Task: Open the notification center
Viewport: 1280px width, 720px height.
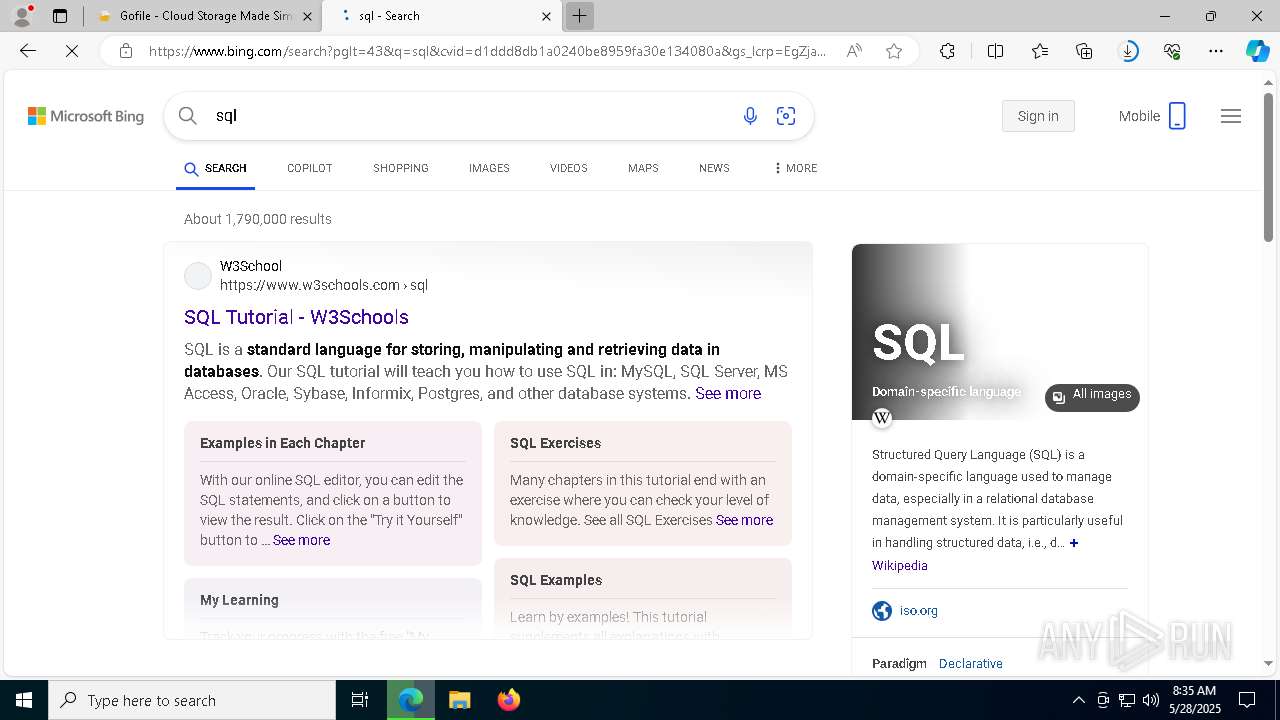Action: pos(1247,700)
